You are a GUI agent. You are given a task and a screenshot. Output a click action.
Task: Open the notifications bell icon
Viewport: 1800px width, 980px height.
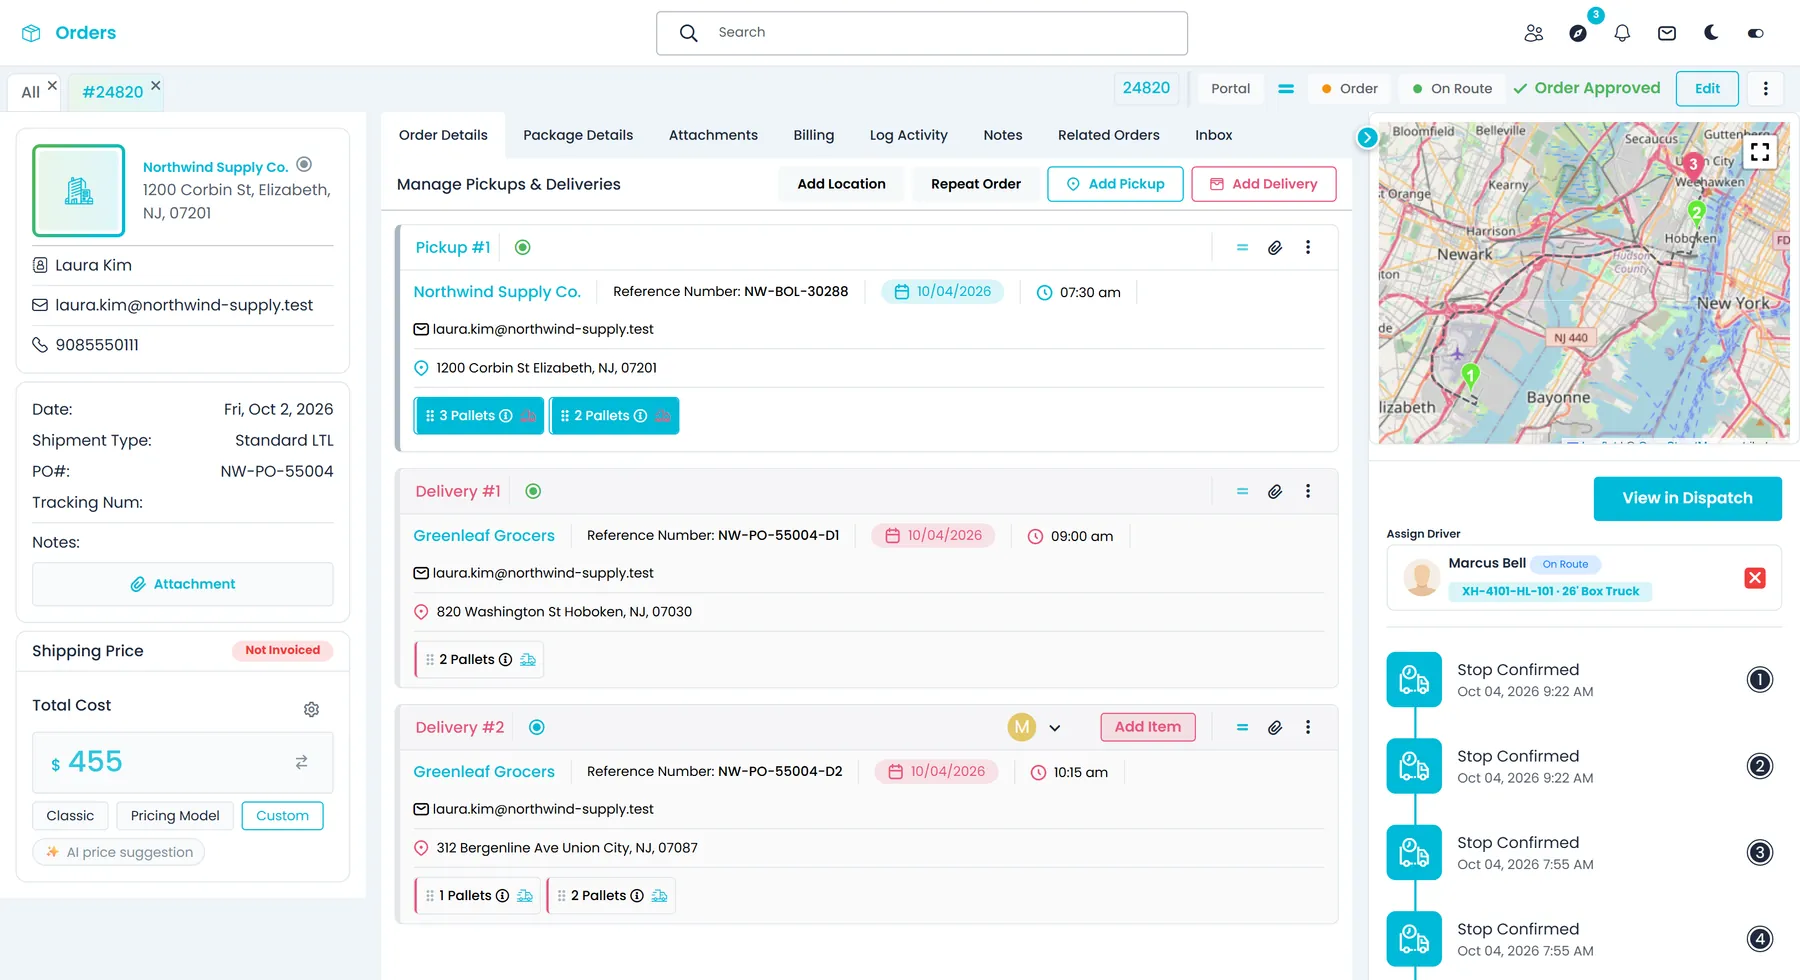tap(1622, 33)
